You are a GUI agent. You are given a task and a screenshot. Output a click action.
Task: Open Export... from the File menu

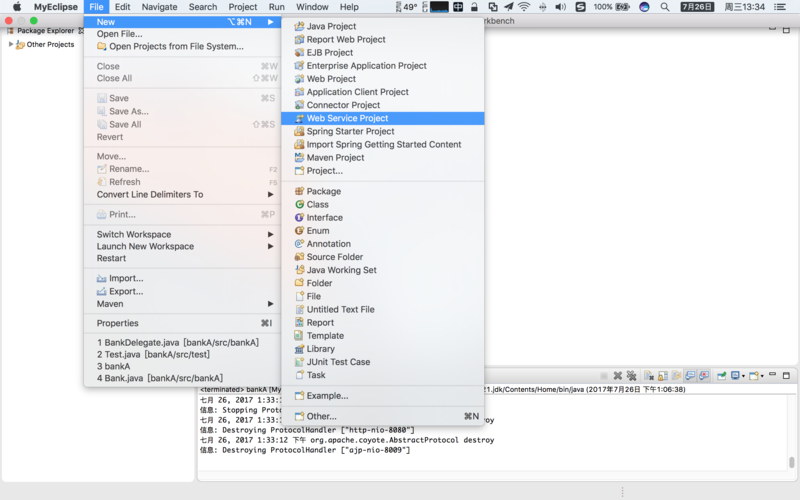tap(182, 291)
